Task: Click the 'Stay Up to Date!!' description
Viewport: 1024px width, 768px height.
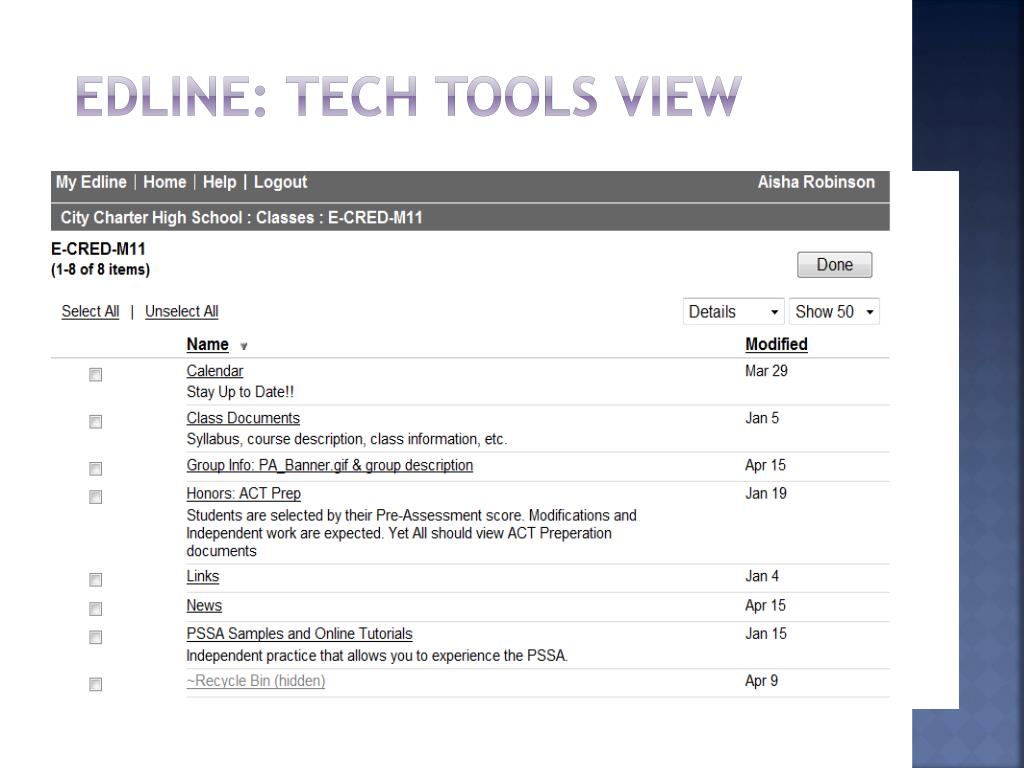Action: tap(240, 392)
